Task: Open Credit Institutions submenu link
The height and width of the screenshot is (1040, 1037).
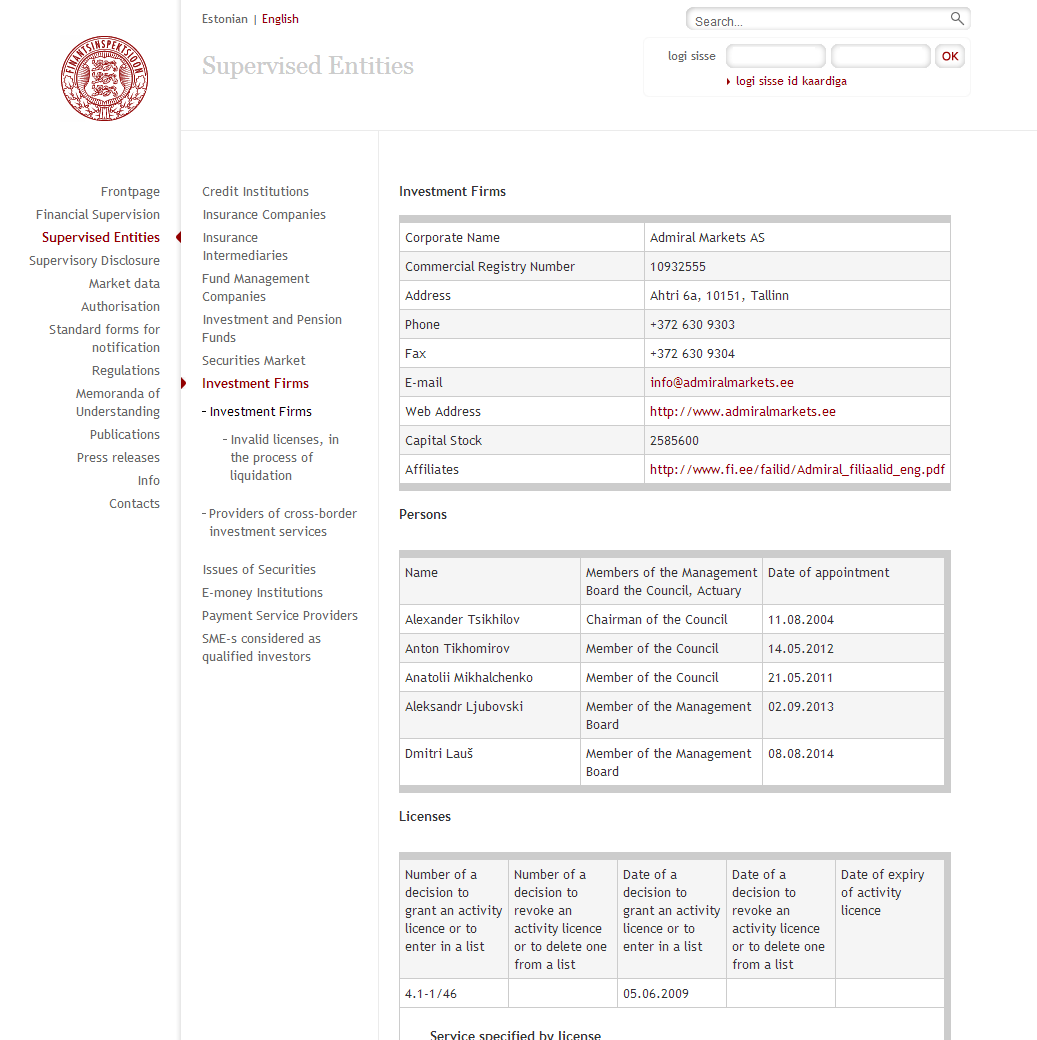Action: point(255,192)
